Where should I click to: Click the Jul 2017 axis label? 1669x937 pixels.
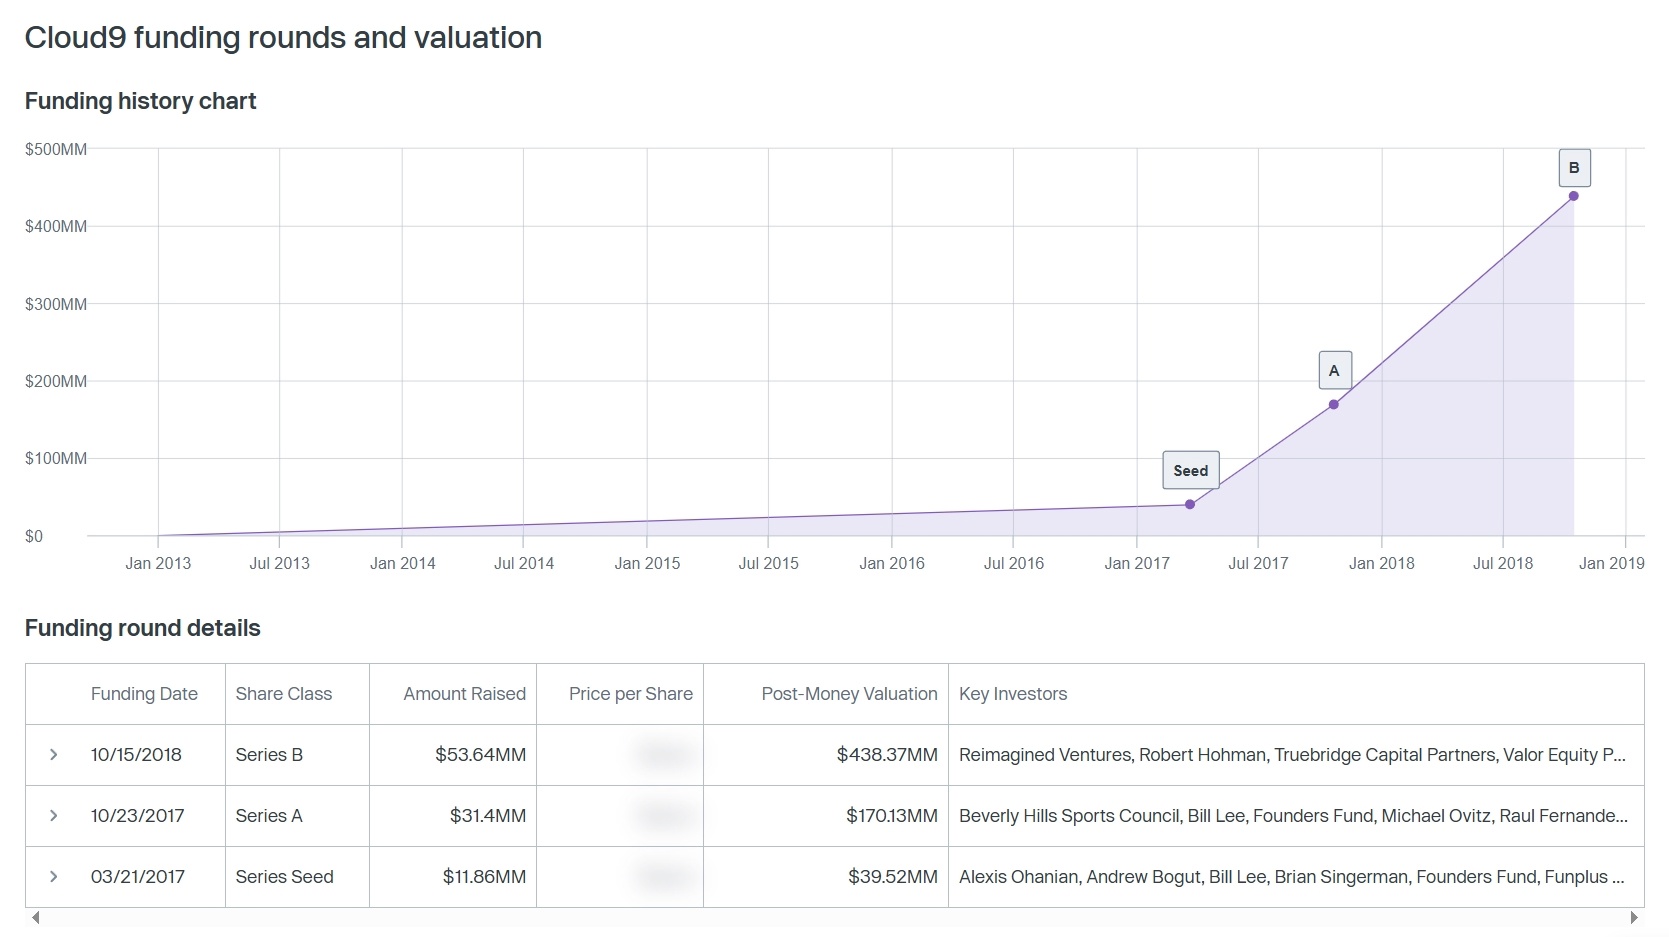coord(1258,564)
